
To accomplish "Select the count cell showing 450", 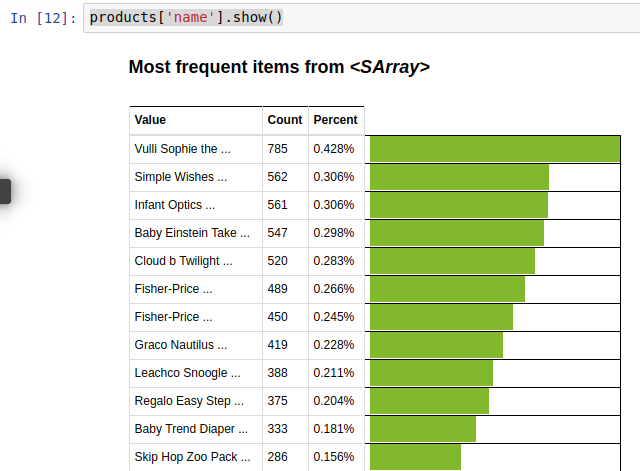I will click(x=277, y=317).
